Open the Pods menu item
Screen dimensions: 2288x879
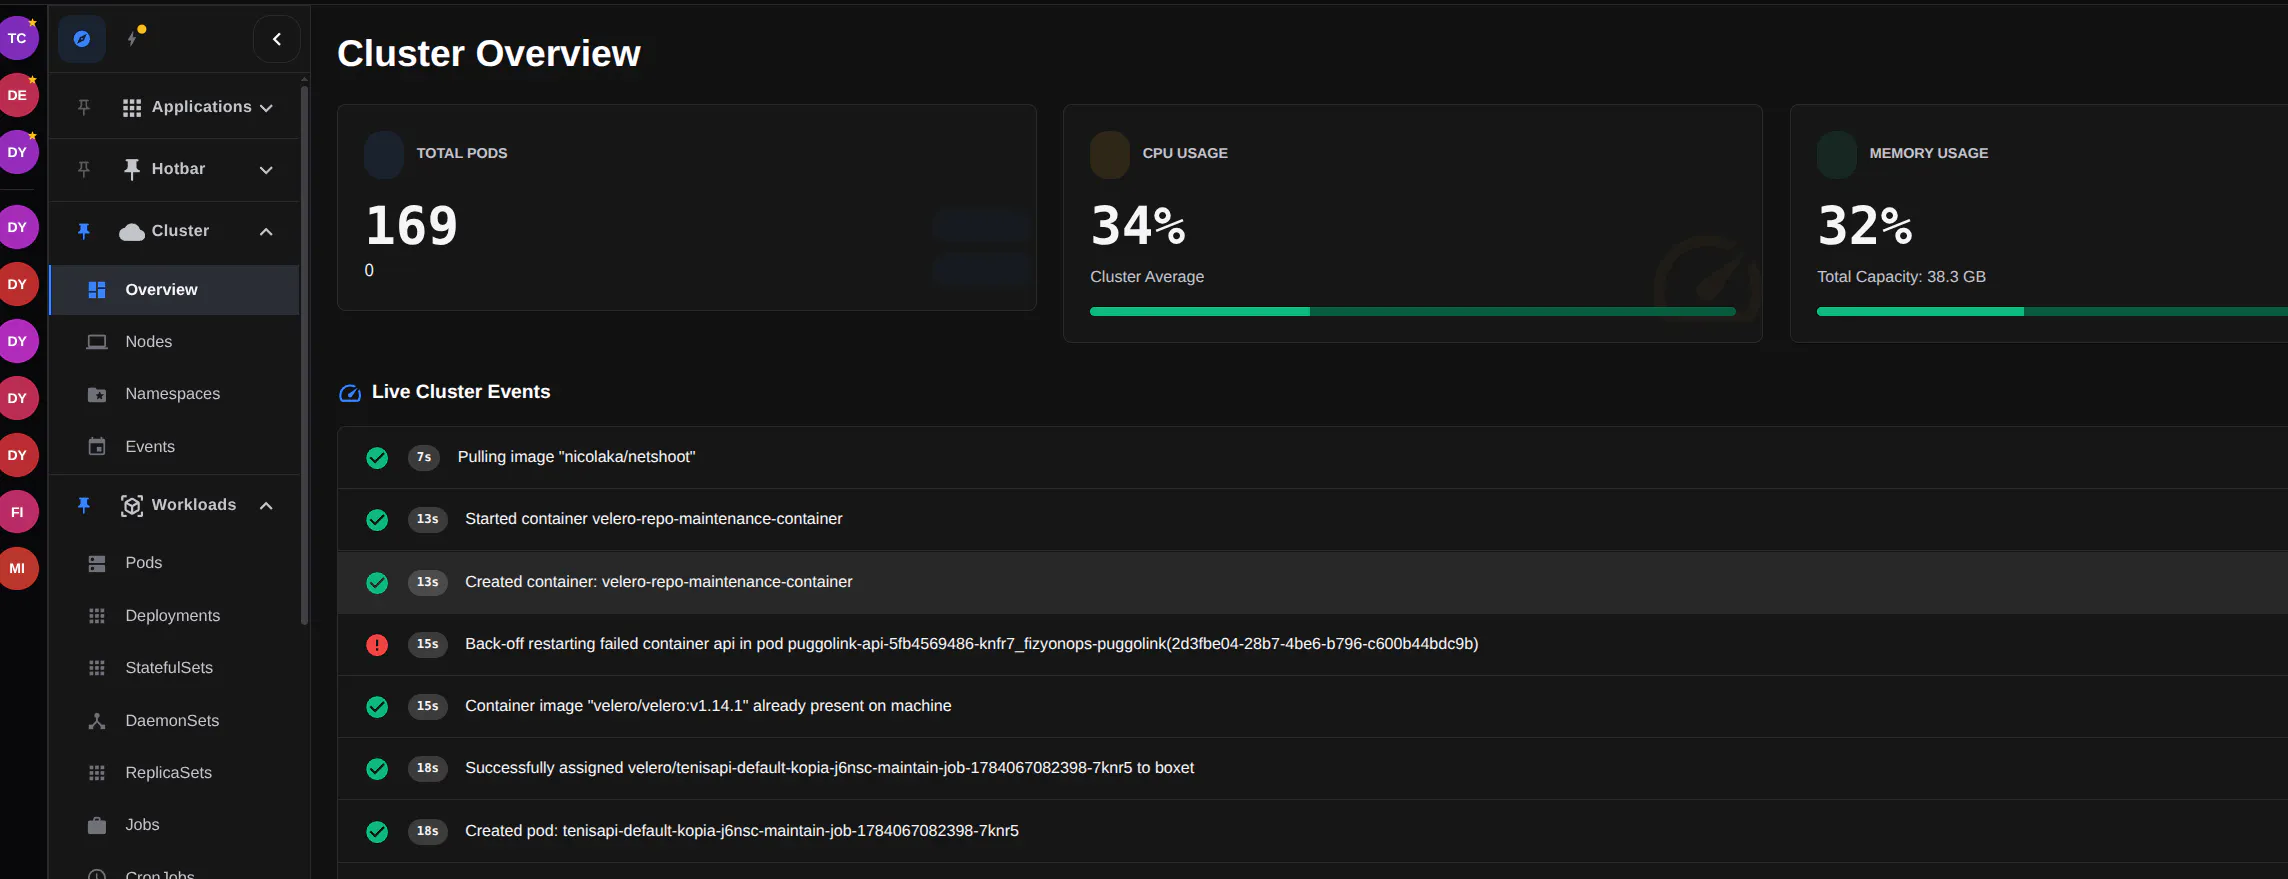[x=174, y=563]
